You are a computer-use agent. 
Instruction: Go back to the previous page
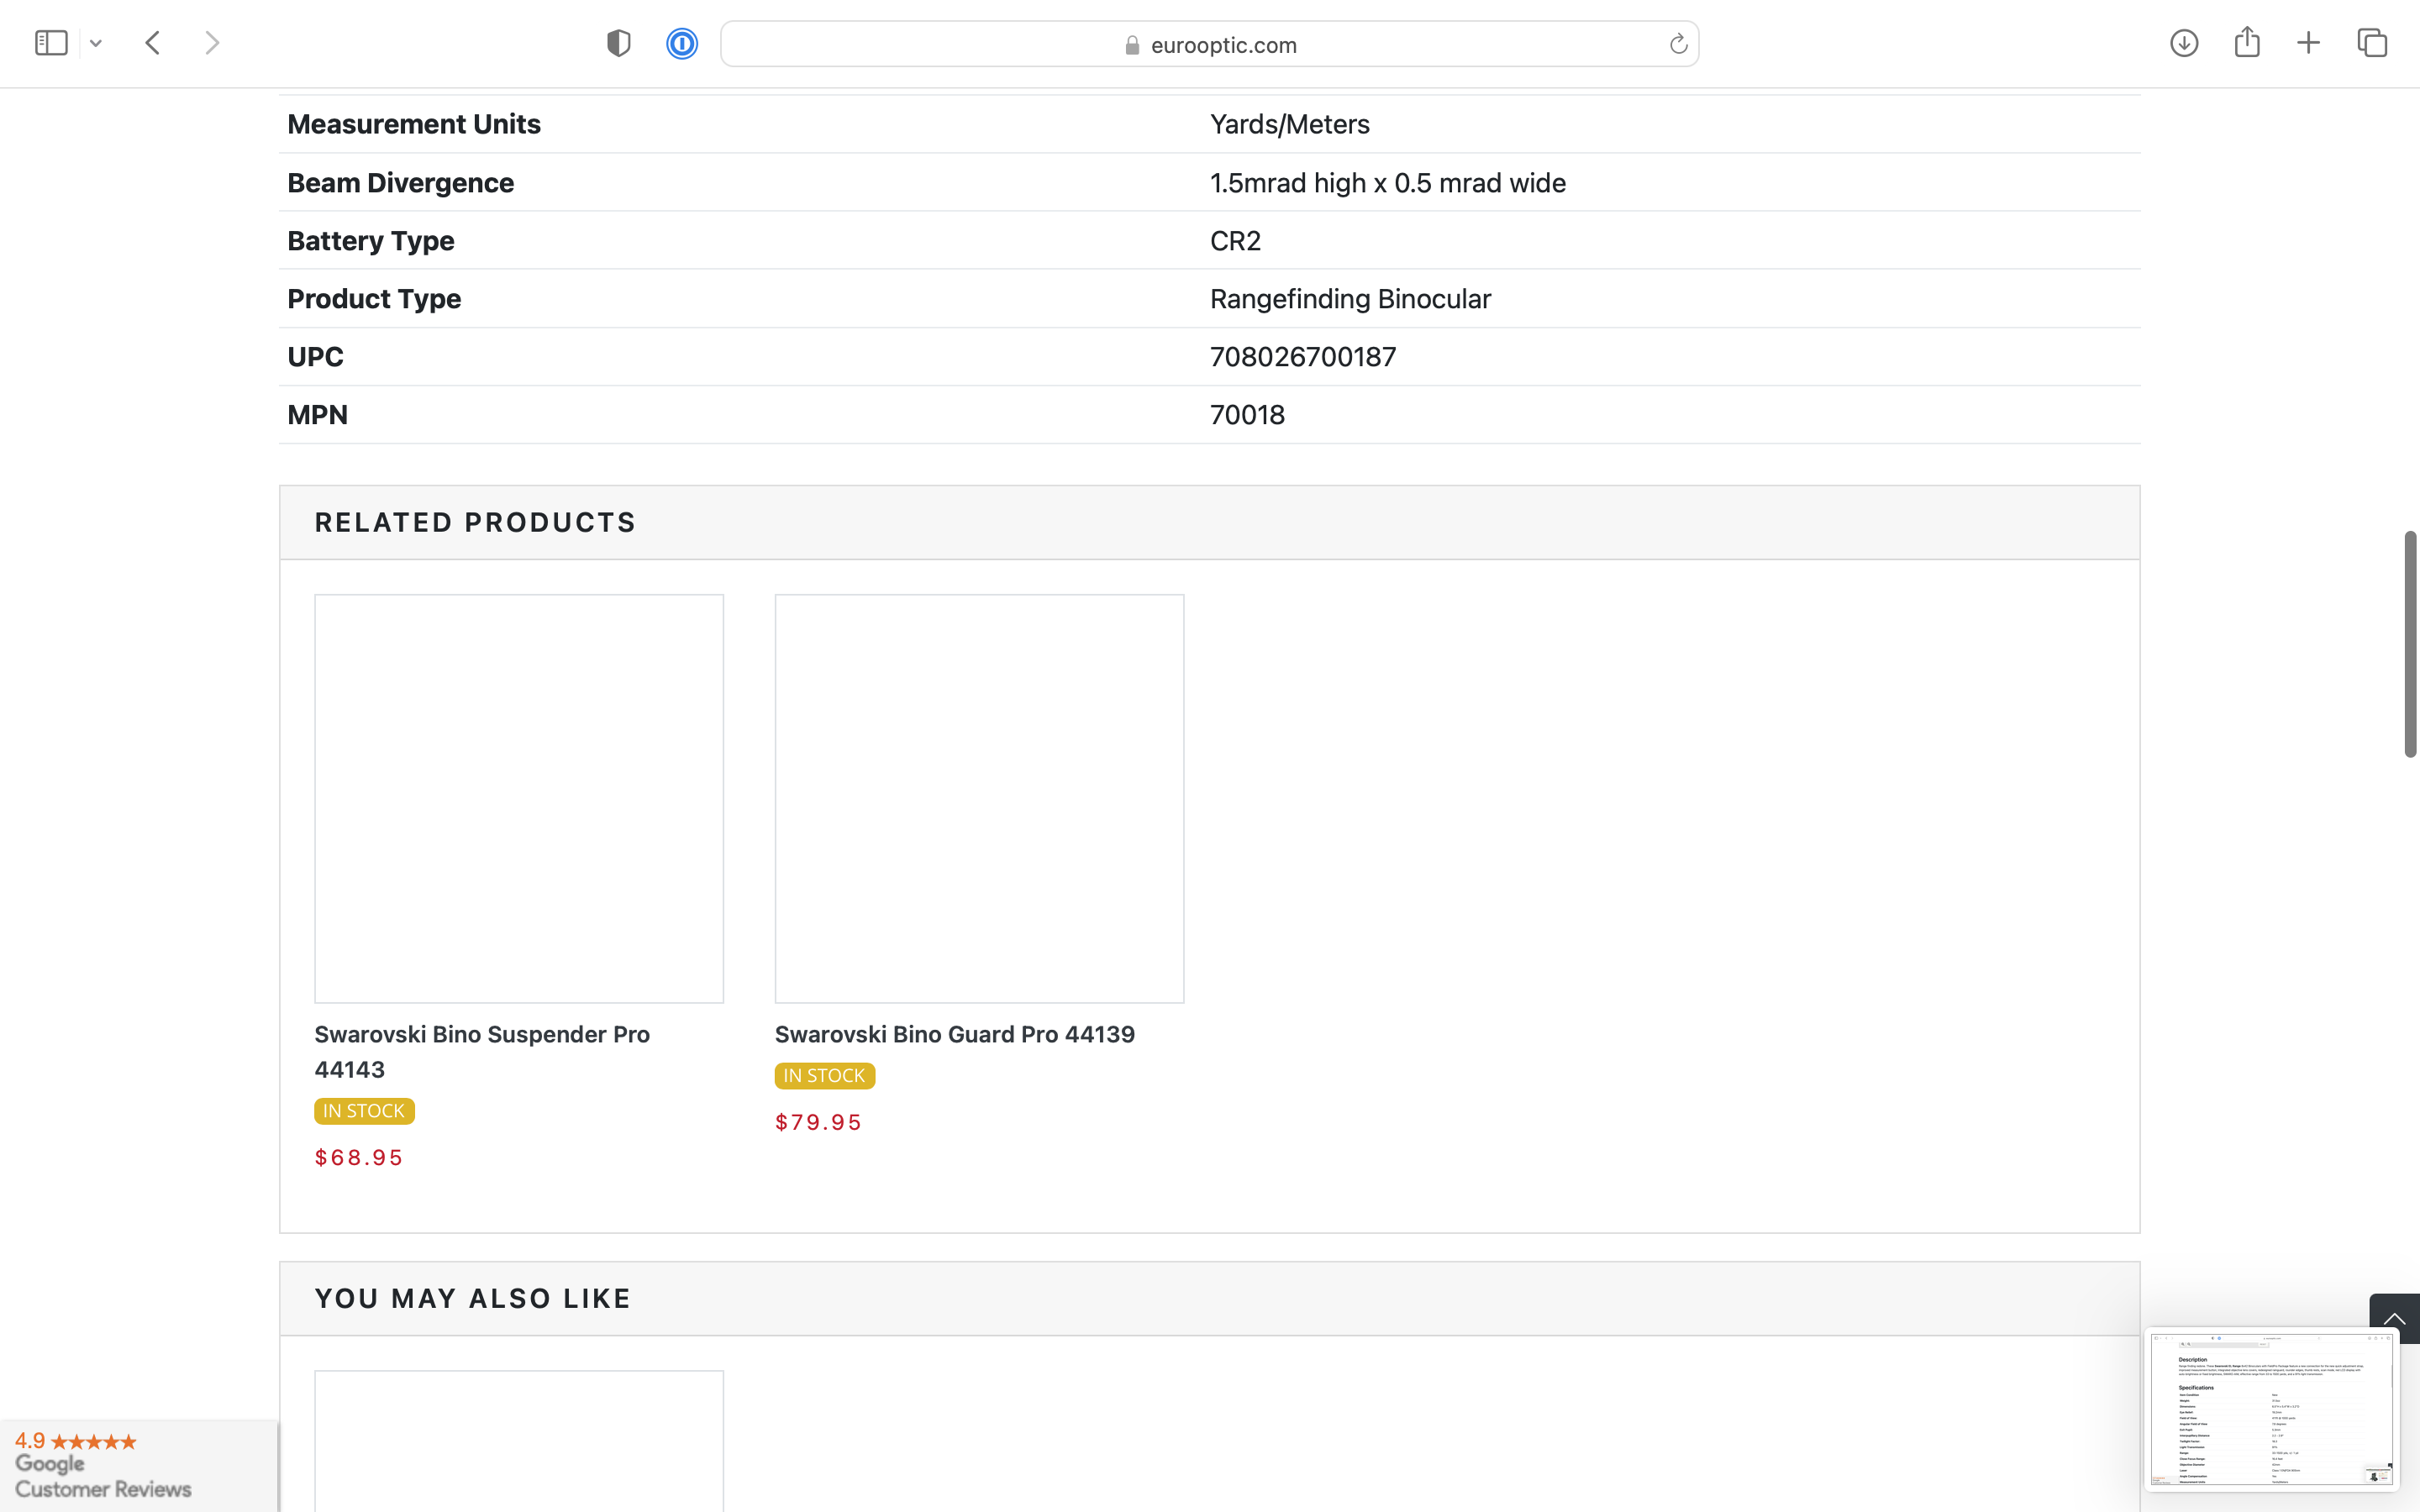coord(153,43)
